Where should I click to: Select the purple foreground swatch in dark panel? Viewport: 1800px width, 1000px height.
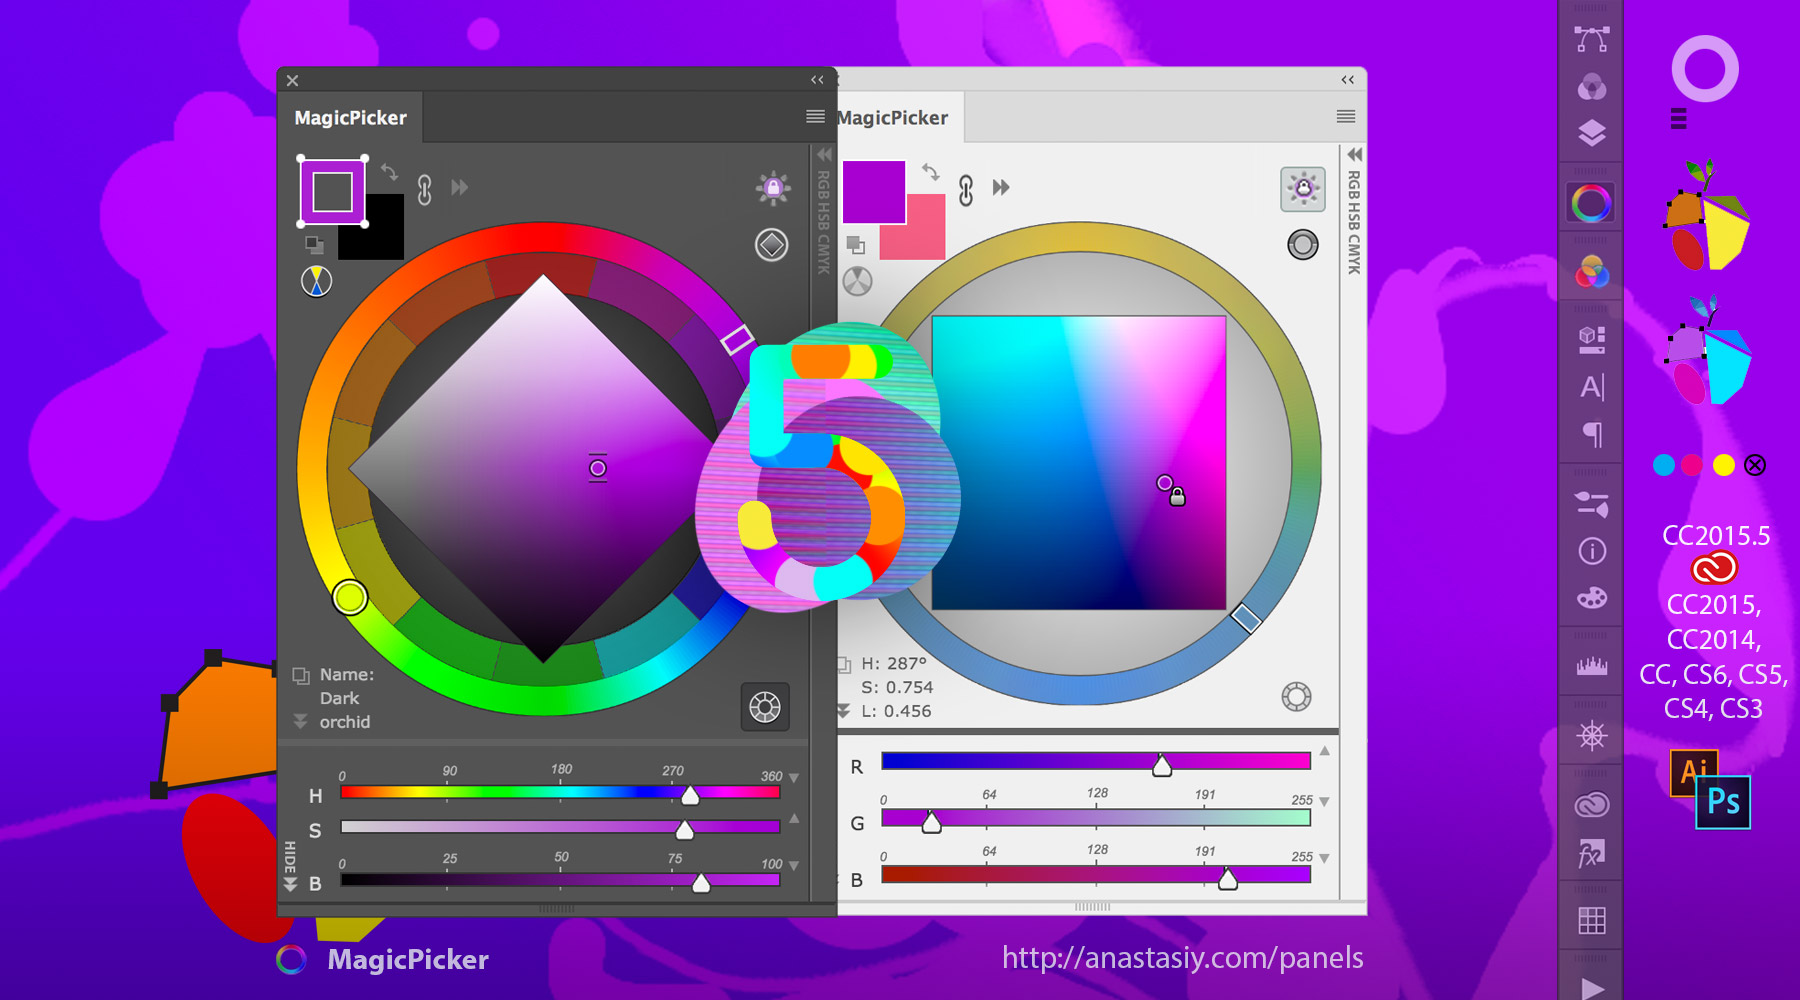[332, 191]
